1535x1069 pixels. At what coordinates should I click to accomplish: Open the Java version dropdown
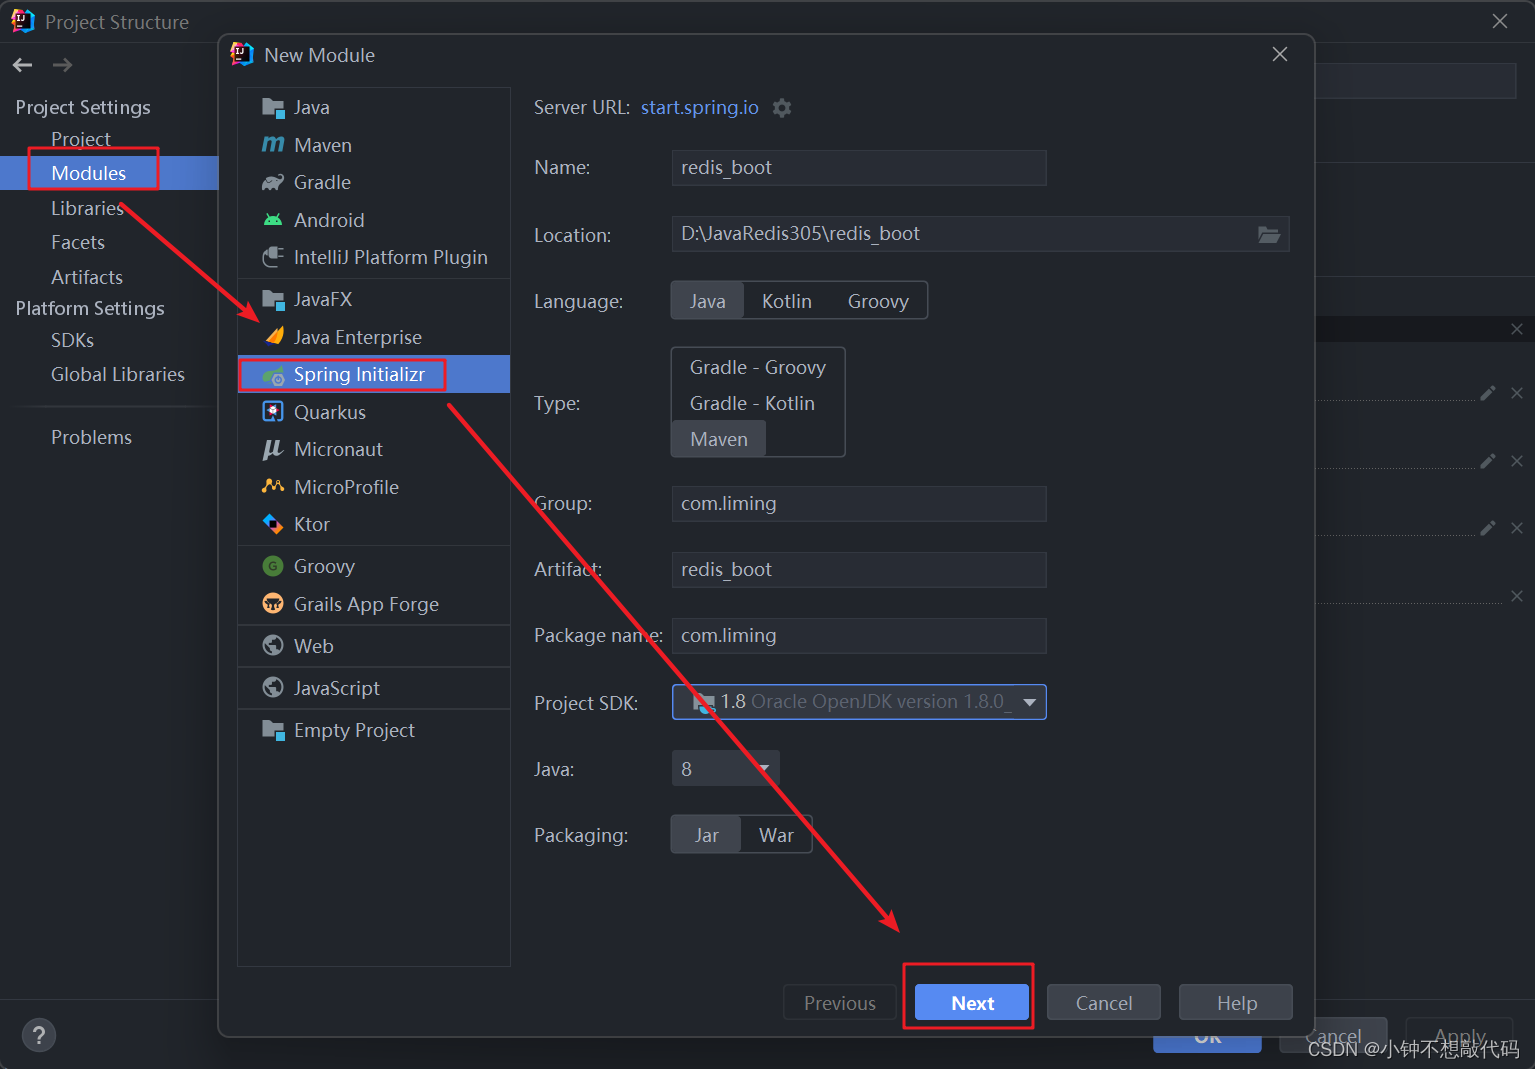725,768
